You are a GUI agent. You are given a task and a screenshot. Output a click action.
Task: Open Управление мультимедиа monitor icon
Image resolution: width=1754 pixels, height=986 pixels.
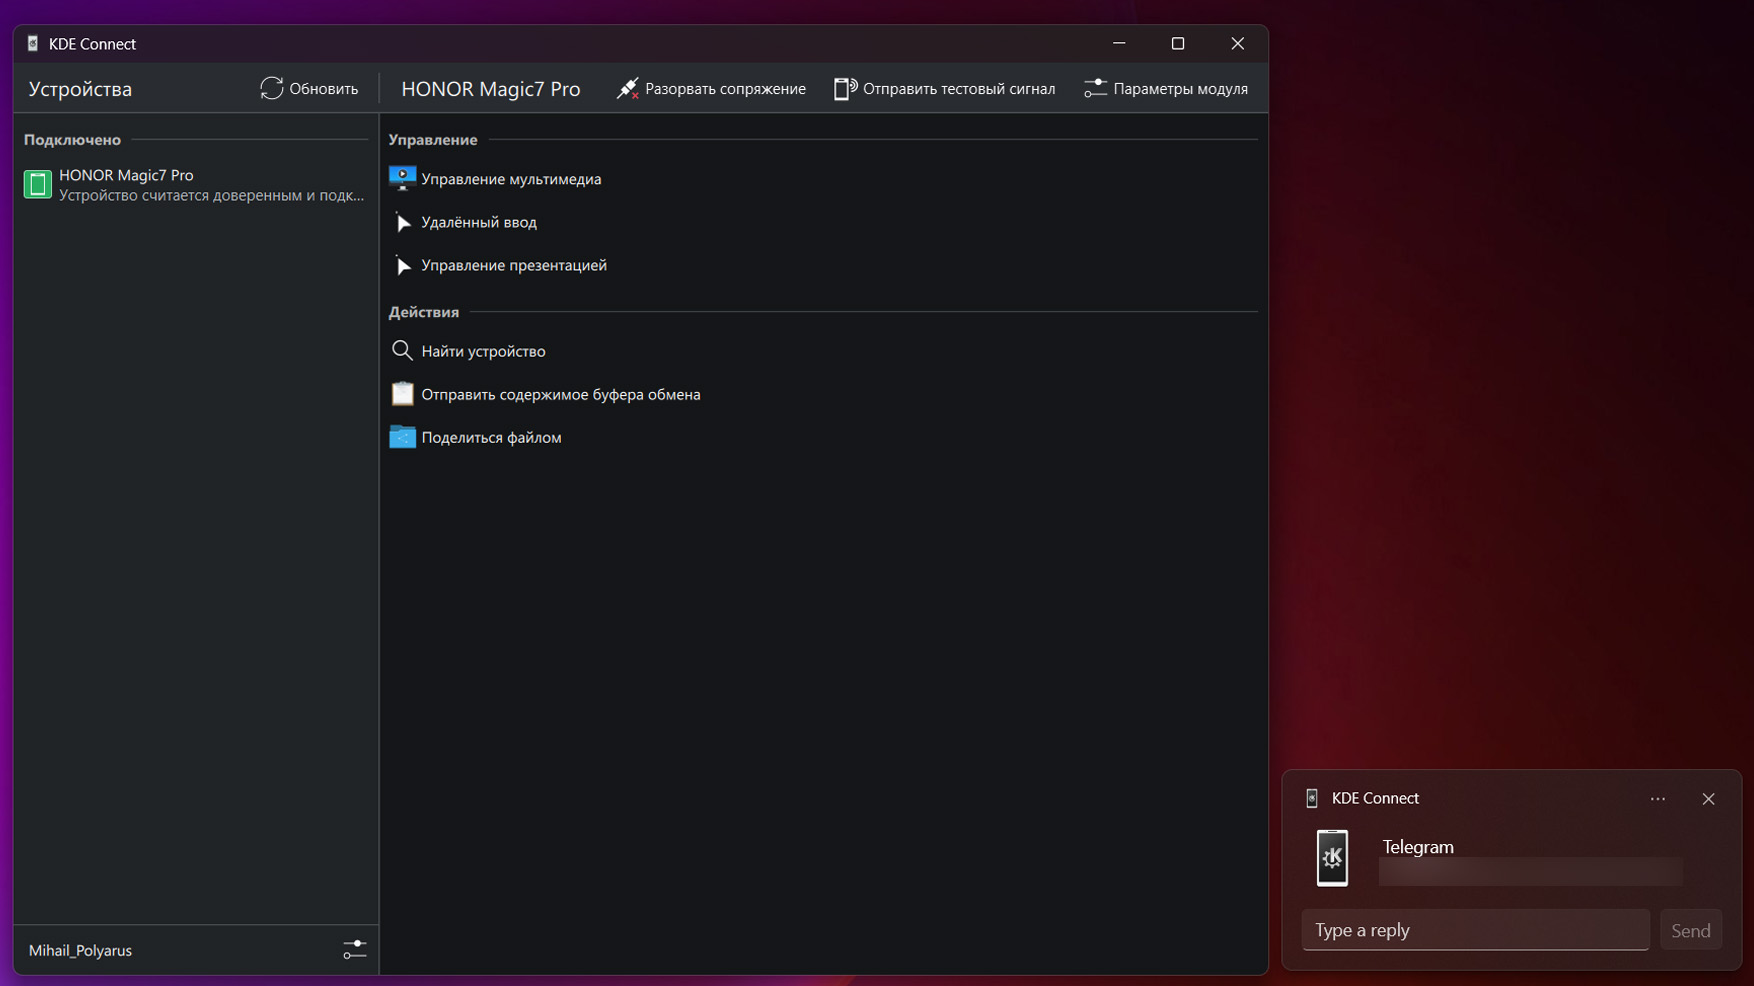tap(402, 179)
